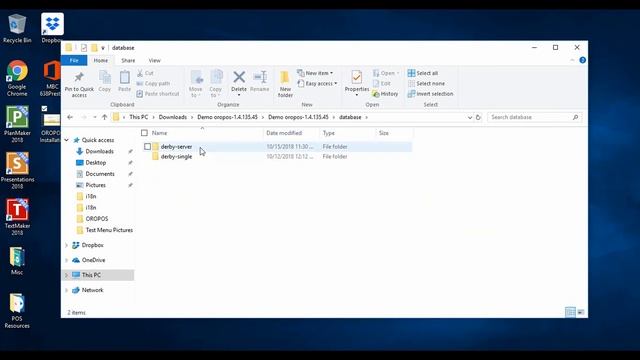Click Select all in ribbon
The width and height of the screenshot is (640, 360).
(x=423, y=73)
